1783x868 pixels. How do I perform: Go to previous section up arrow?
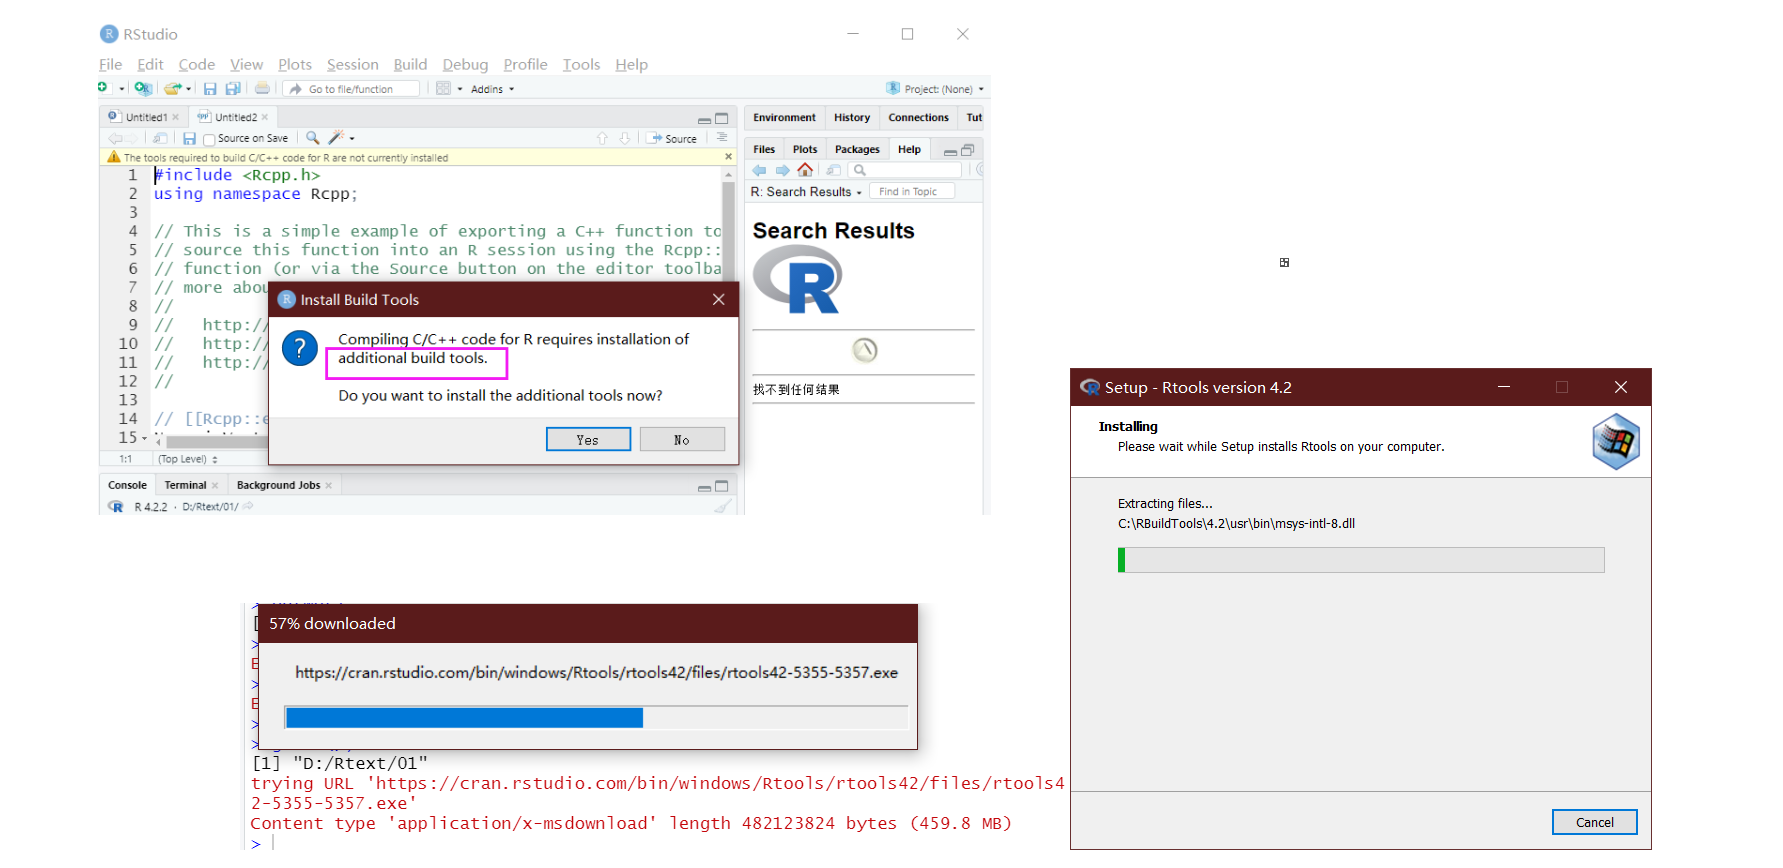click(x=602, y=138)
